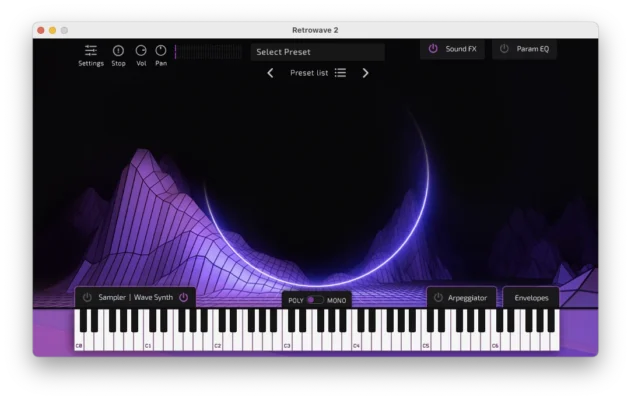Open the Sampler section
631x400 pixels.
[x=112, y=297]
